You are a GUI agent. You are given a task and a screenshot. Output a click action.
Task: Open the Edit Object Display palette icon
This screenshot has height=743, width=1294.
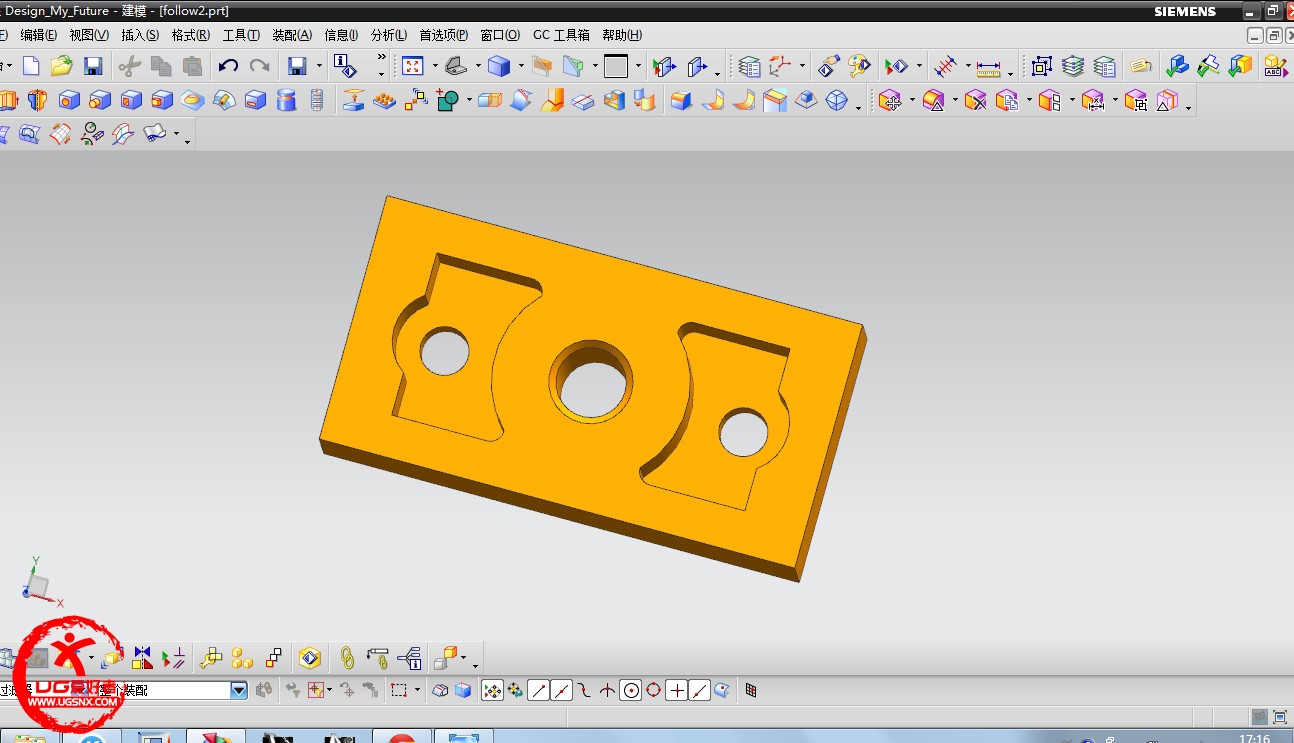[859, 67]
